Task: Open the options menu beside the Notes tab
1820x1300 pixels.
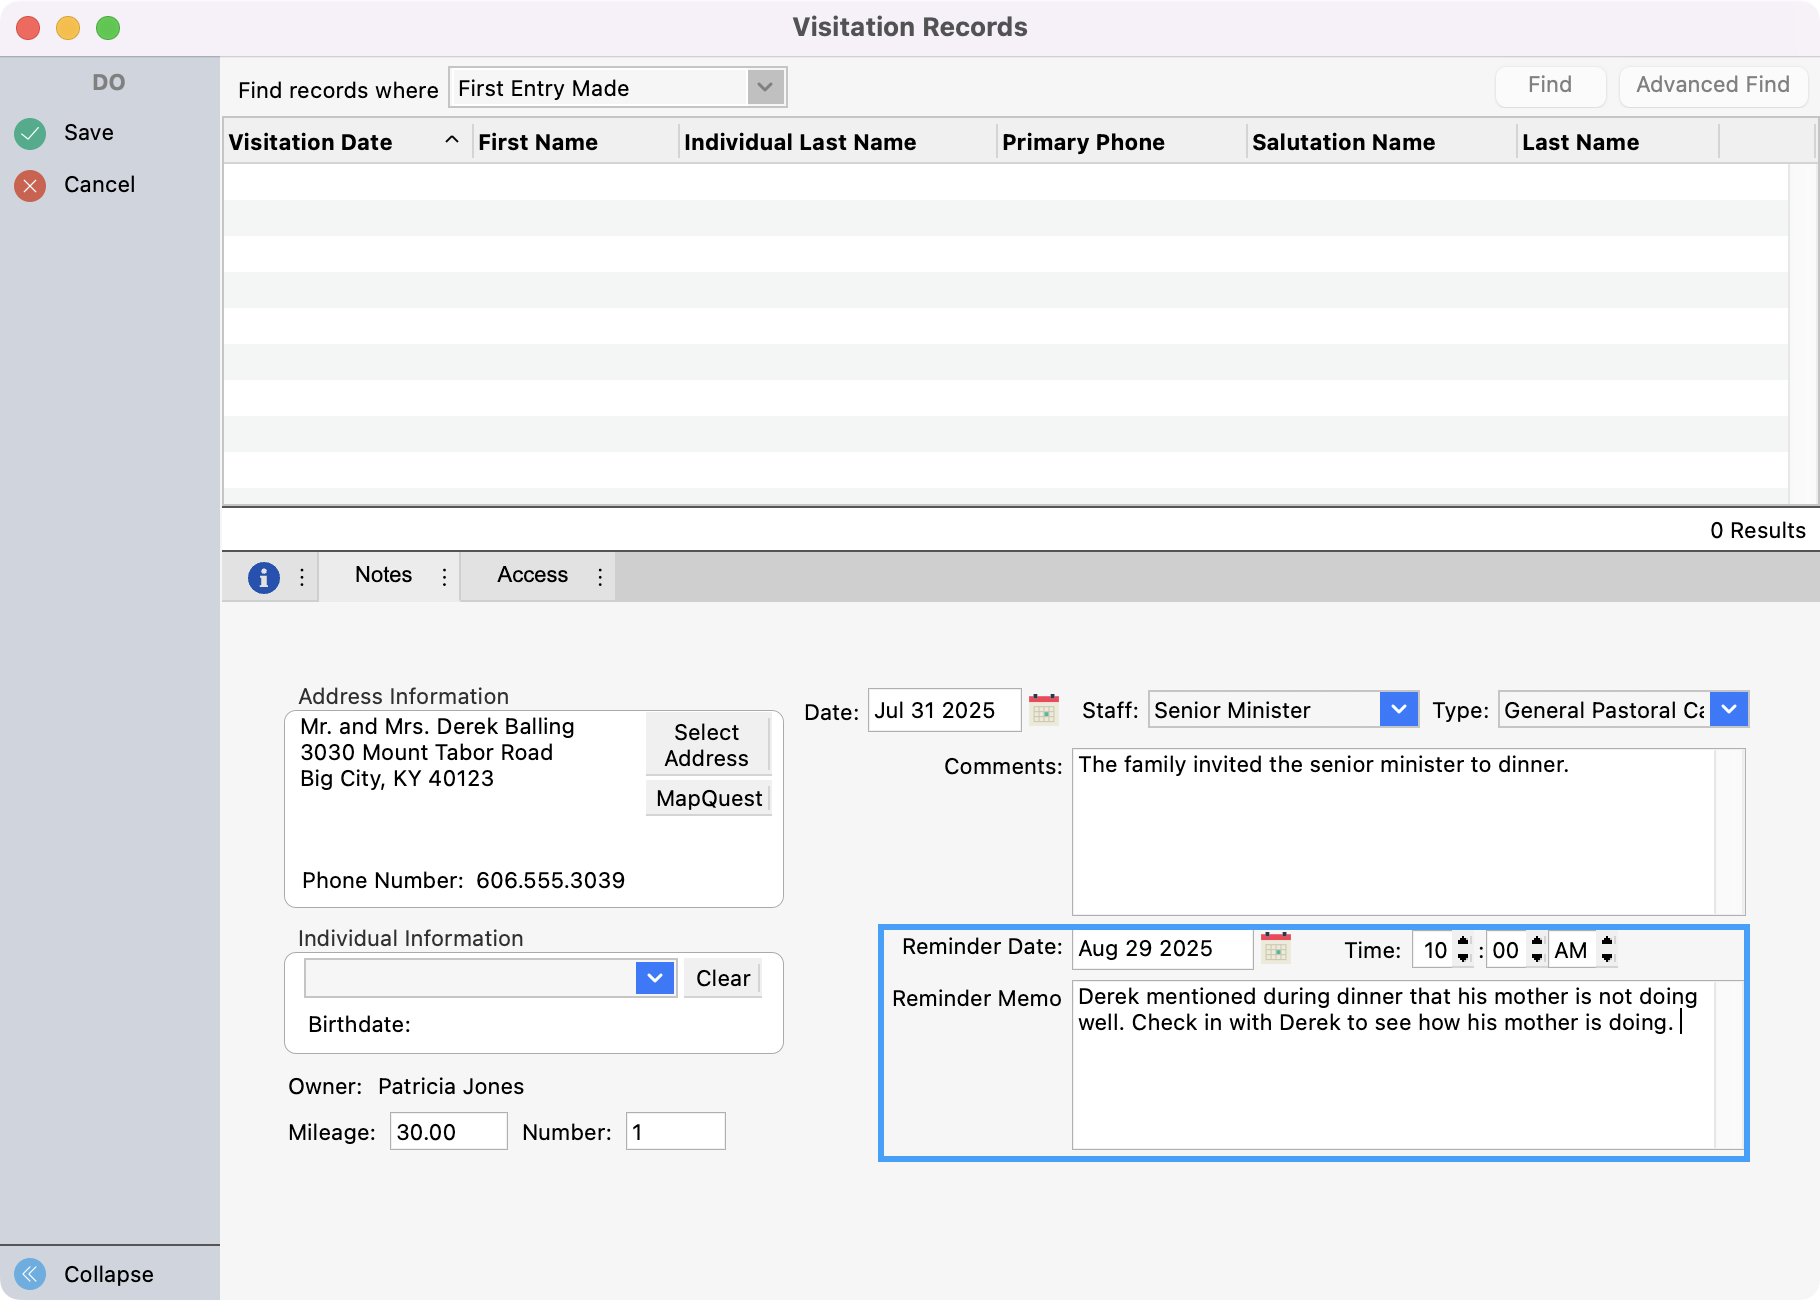Action: point(443,576)
